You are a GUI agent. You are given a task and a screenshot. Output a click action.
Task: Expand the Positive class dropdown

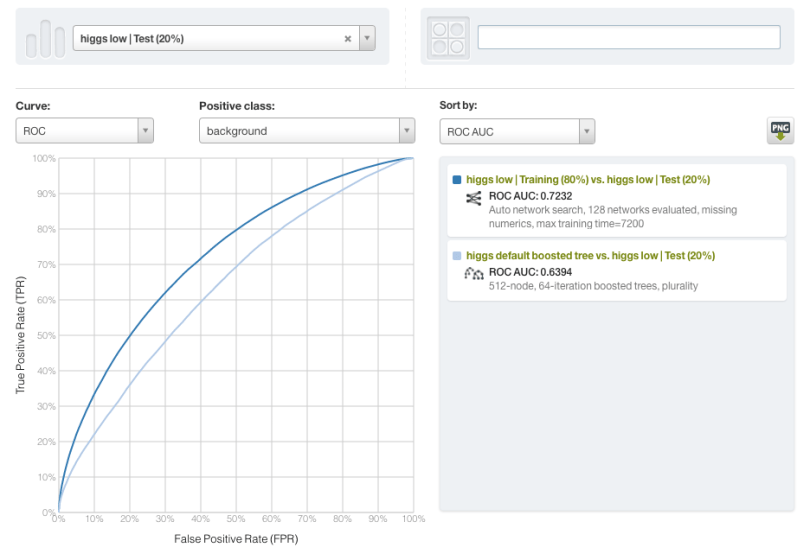(x=306, y=131)
